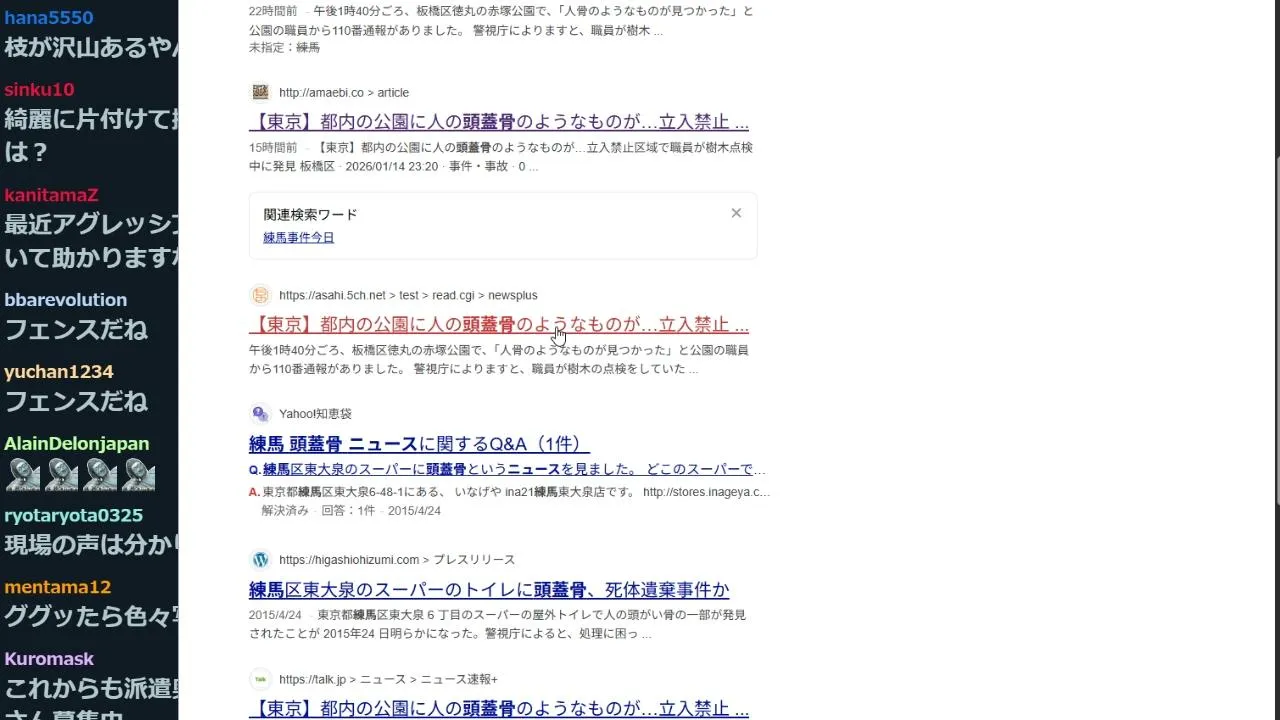
Task: Click chat username ryotaryota0325
Action: (74, 516)
